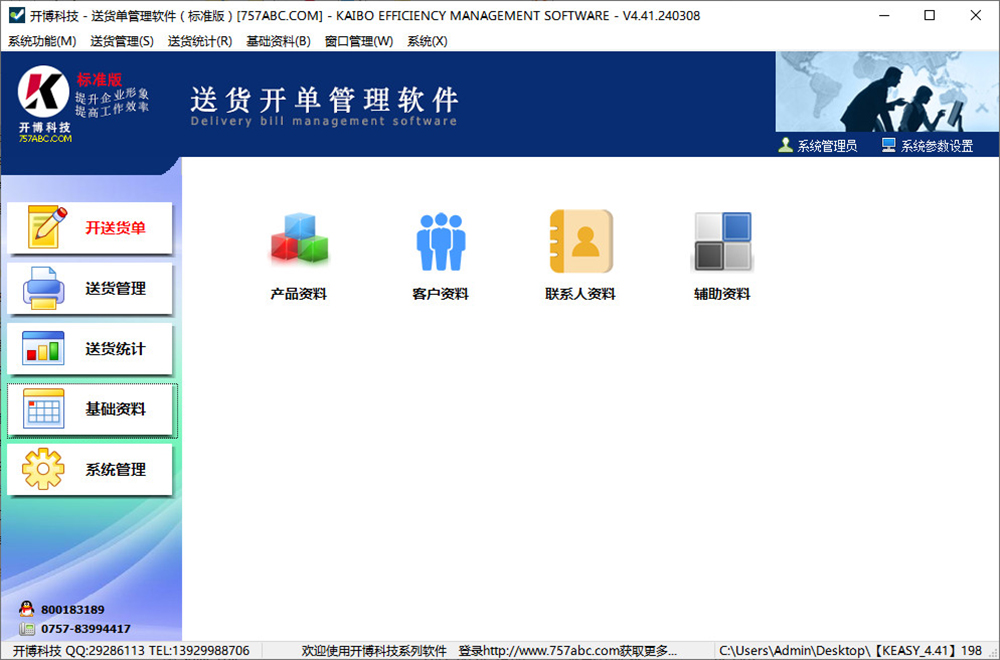Image resolution: width=1000 pixels, height=660 pixels.
Task: Click the 系统参数设置 monitor icon
Action: click(888, 145)
